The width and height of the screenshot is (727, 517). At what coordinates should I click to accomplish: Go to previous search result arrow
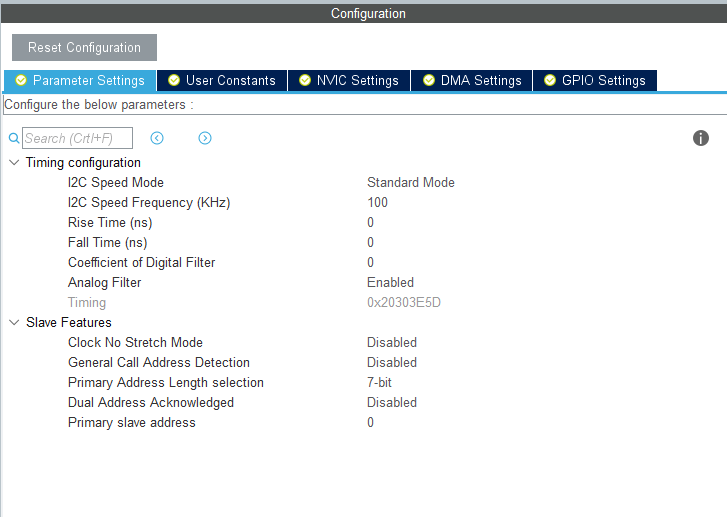pyautogui.click(x=157, y=138)
